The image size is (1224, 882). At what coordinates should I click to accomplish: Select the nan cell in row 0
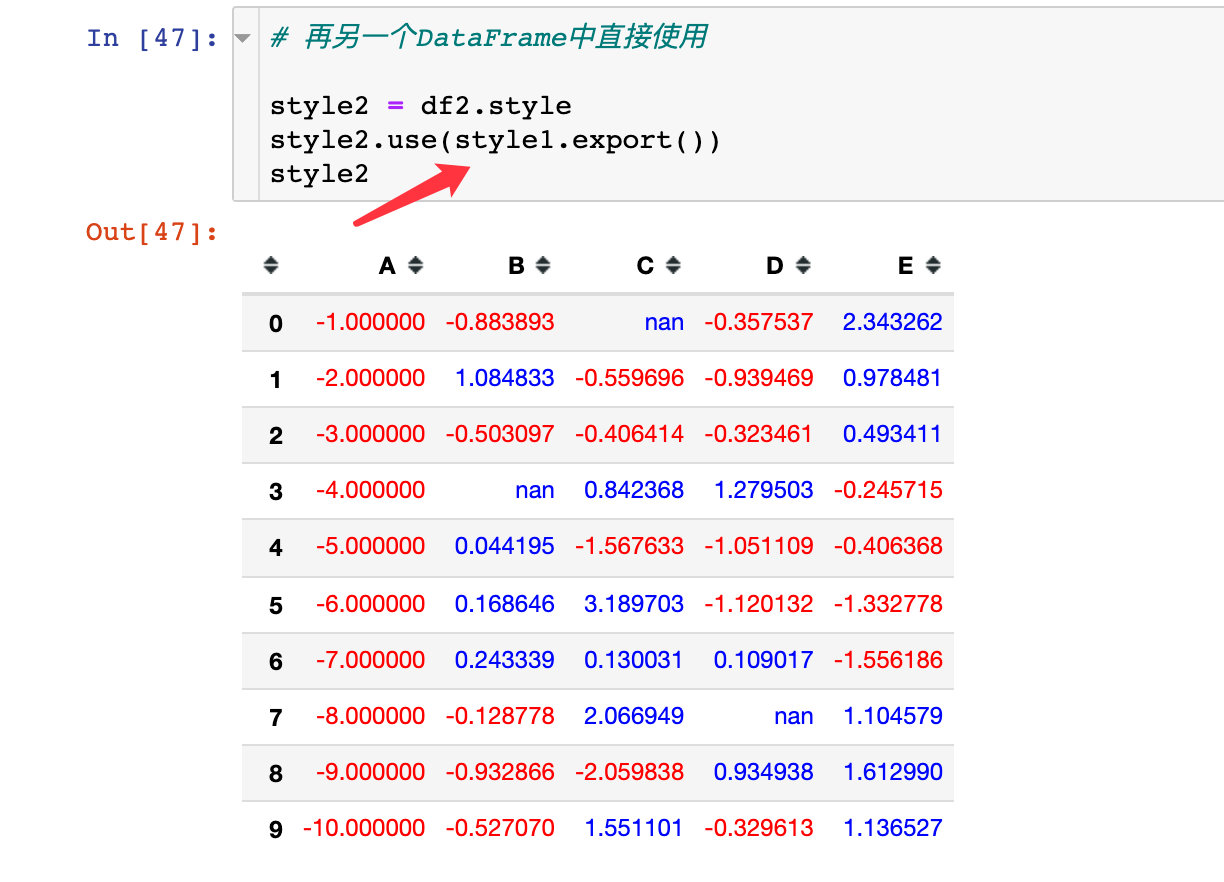664,322
